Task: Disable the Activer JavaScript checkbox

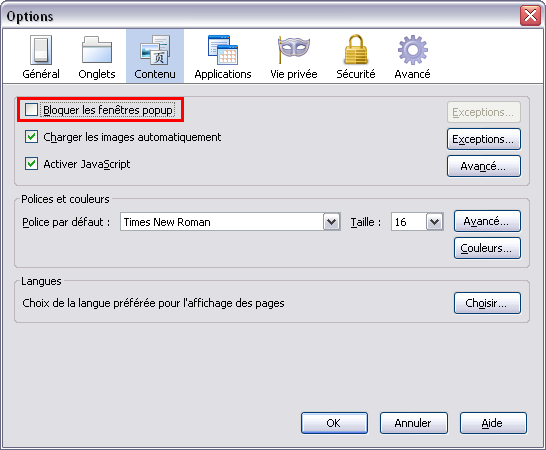Action: [31, 163]
